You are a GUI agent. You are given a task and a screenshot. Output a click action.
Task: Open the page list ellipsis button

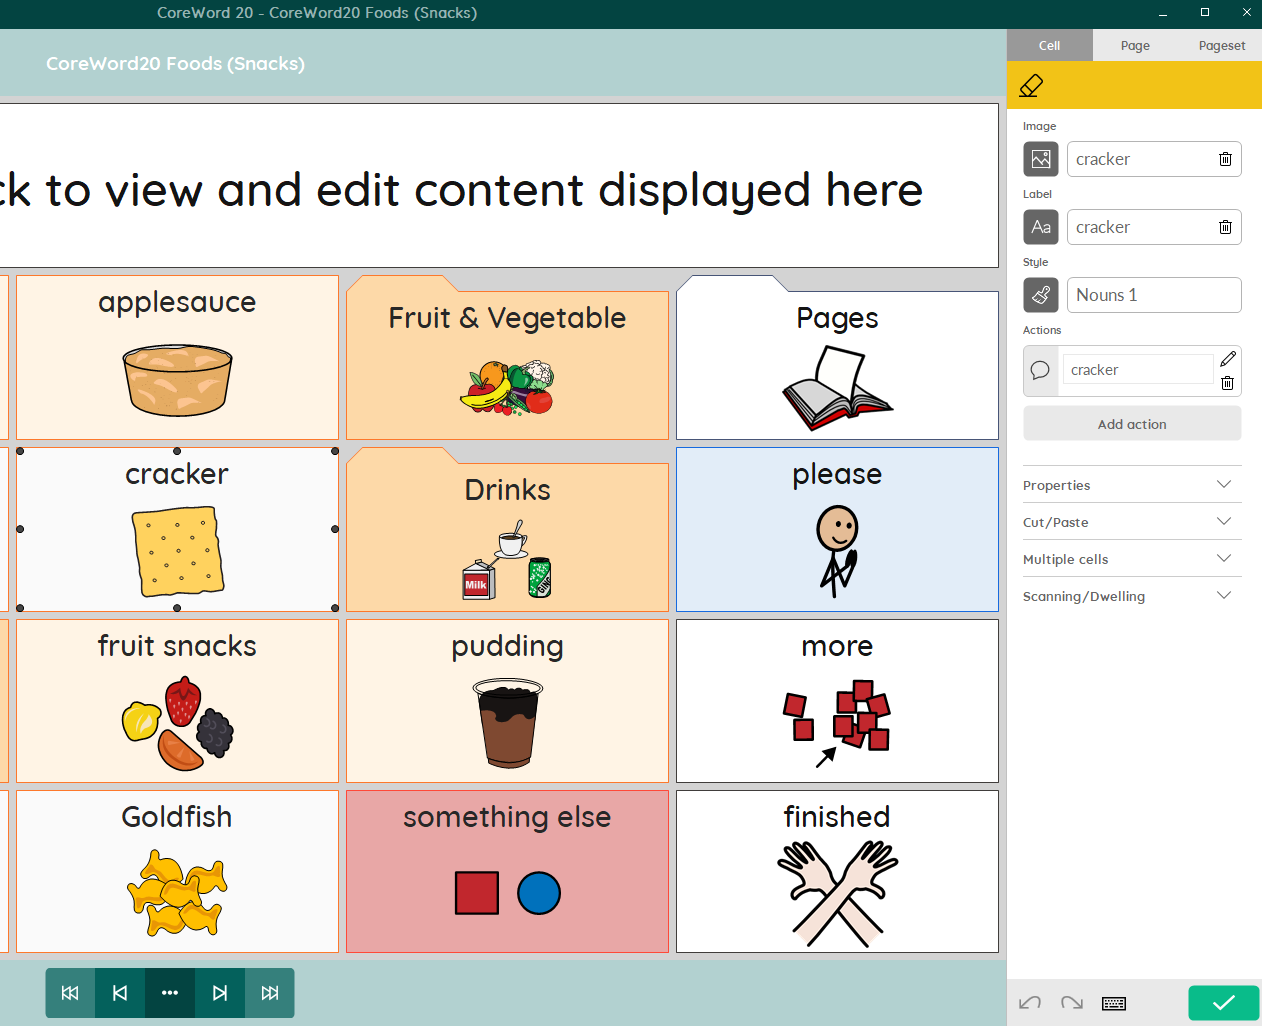tap(170, 993)
